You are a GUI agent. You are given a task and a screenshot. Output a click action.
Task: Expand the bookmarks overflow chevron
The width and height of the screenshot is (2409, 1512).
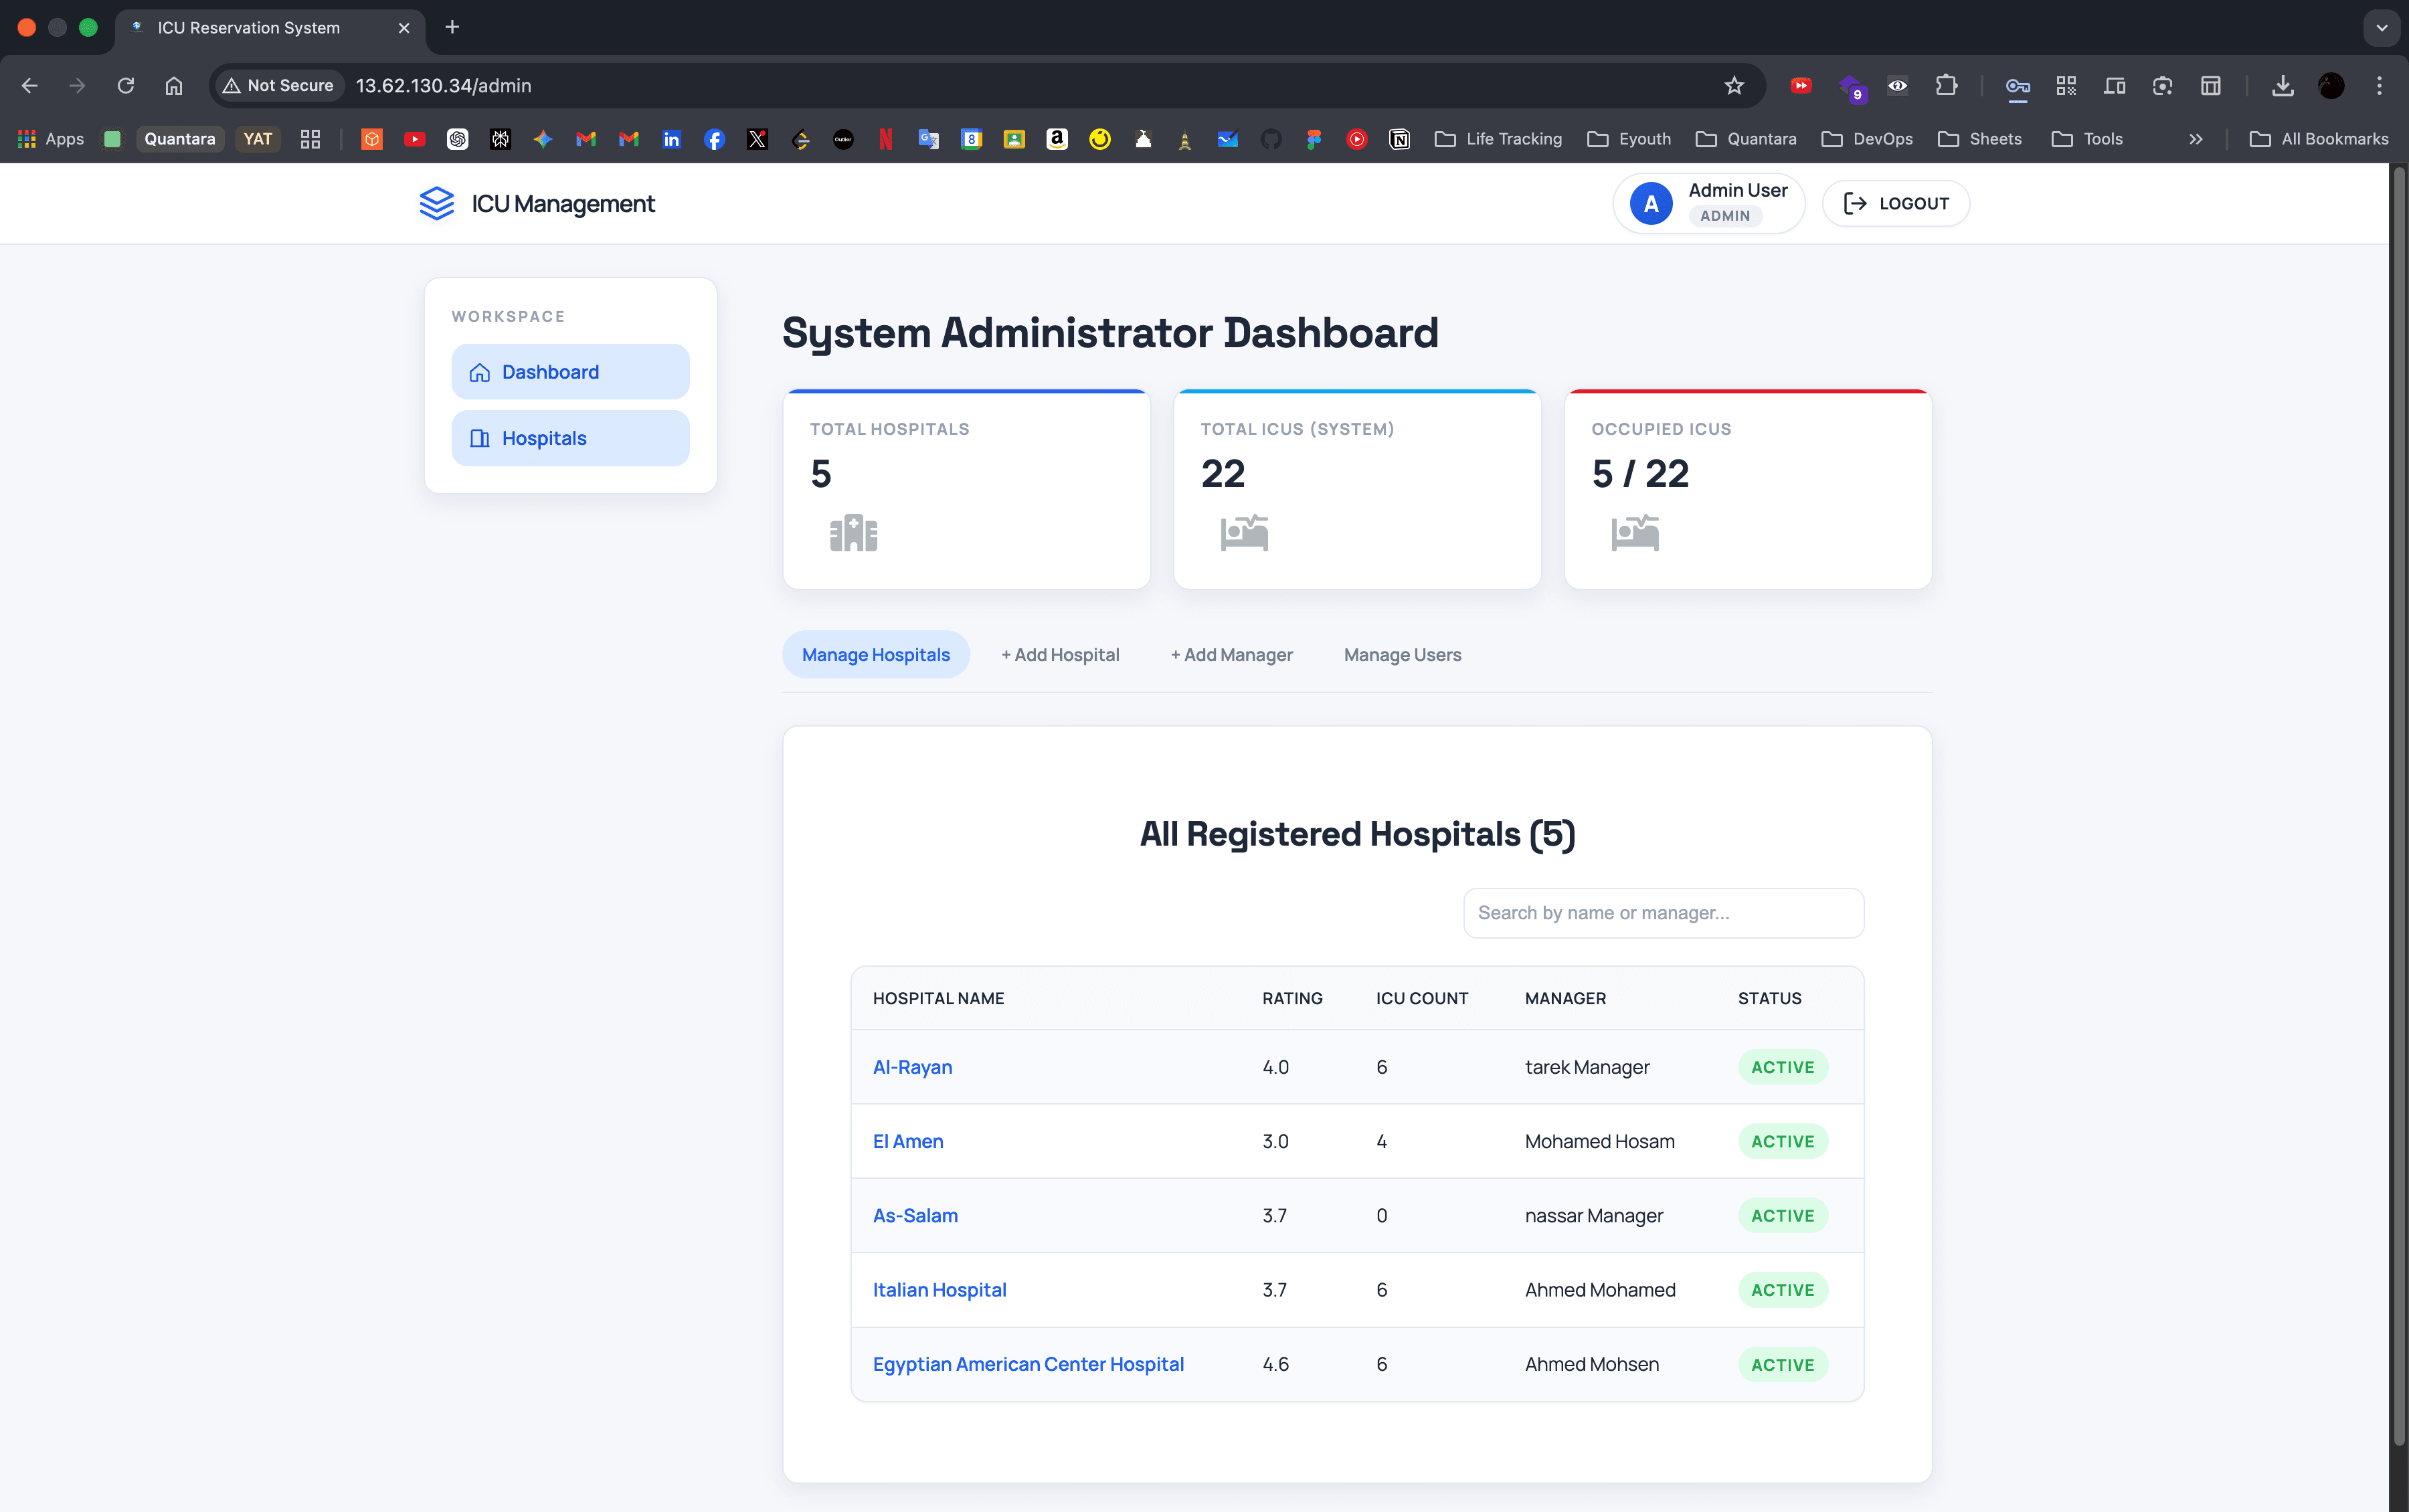coord(2196,139)
